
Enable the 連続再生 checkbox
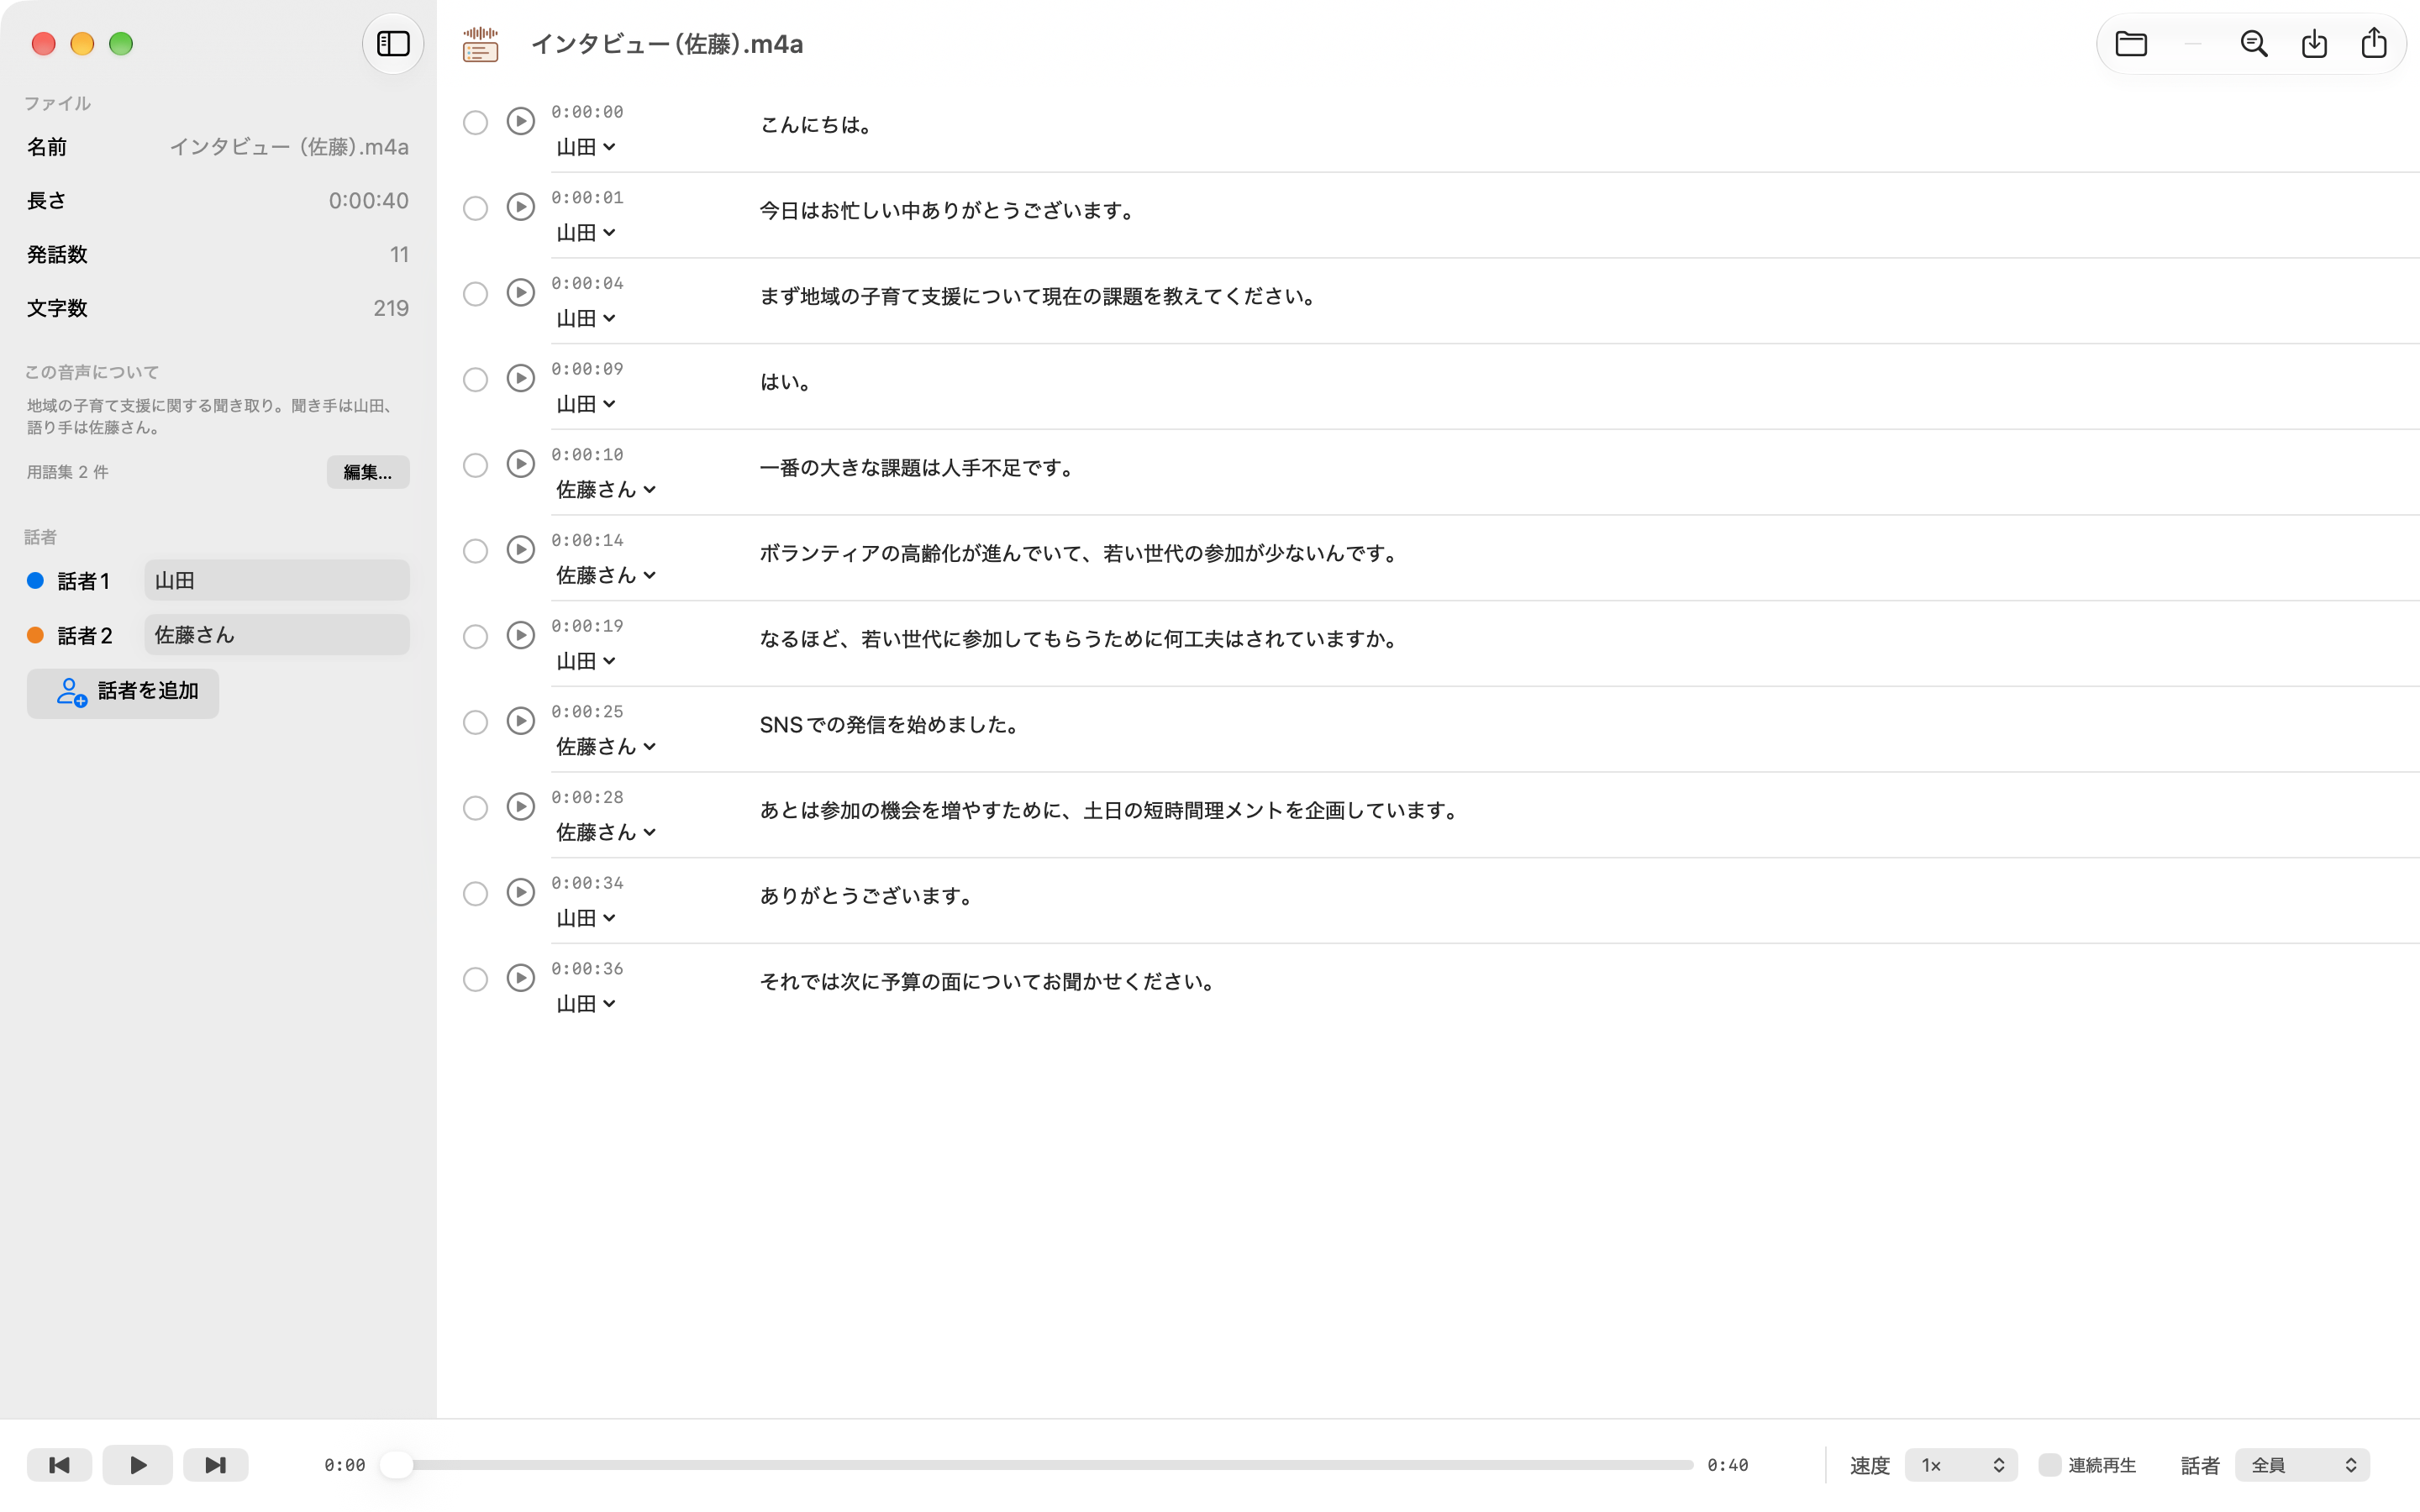click(2049, 1465)
